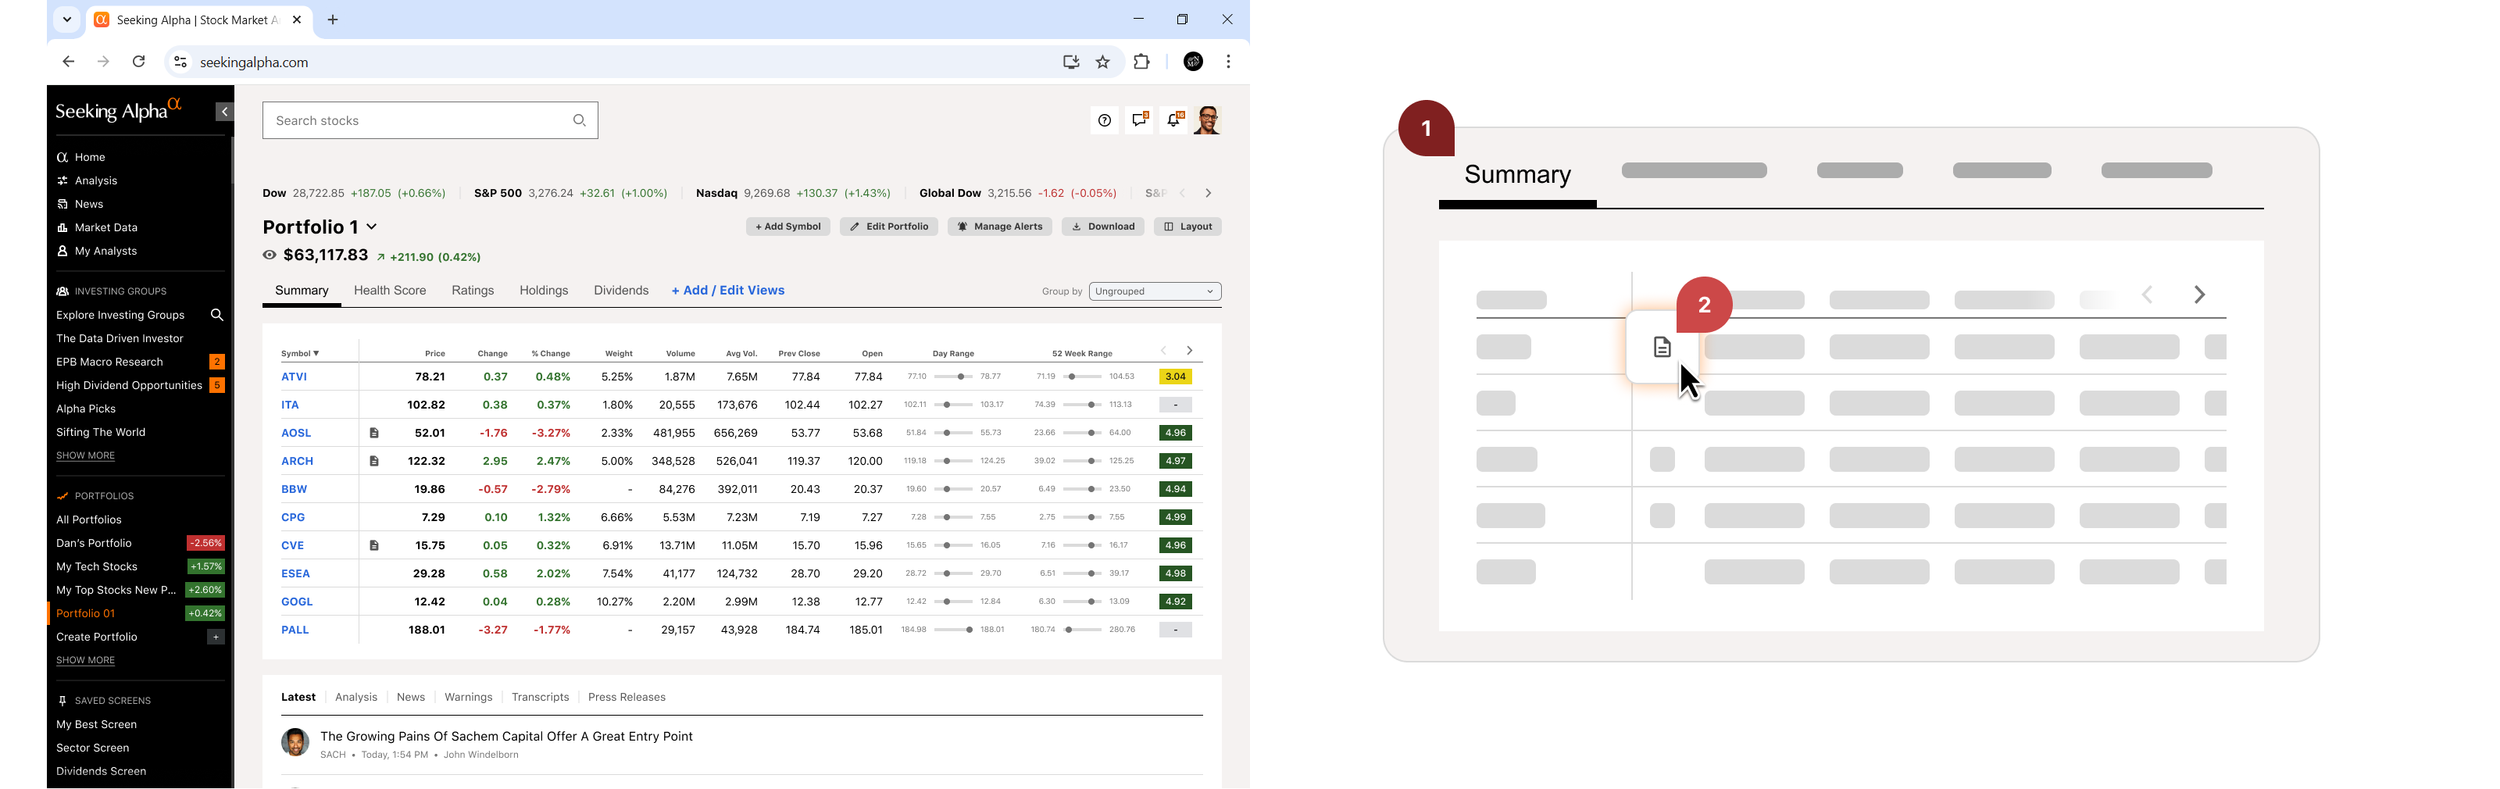2500x789 pixels.
Task: Select Dan's Portfolio in sidebar
Action: pyautogui.click(x=94, y=543)
